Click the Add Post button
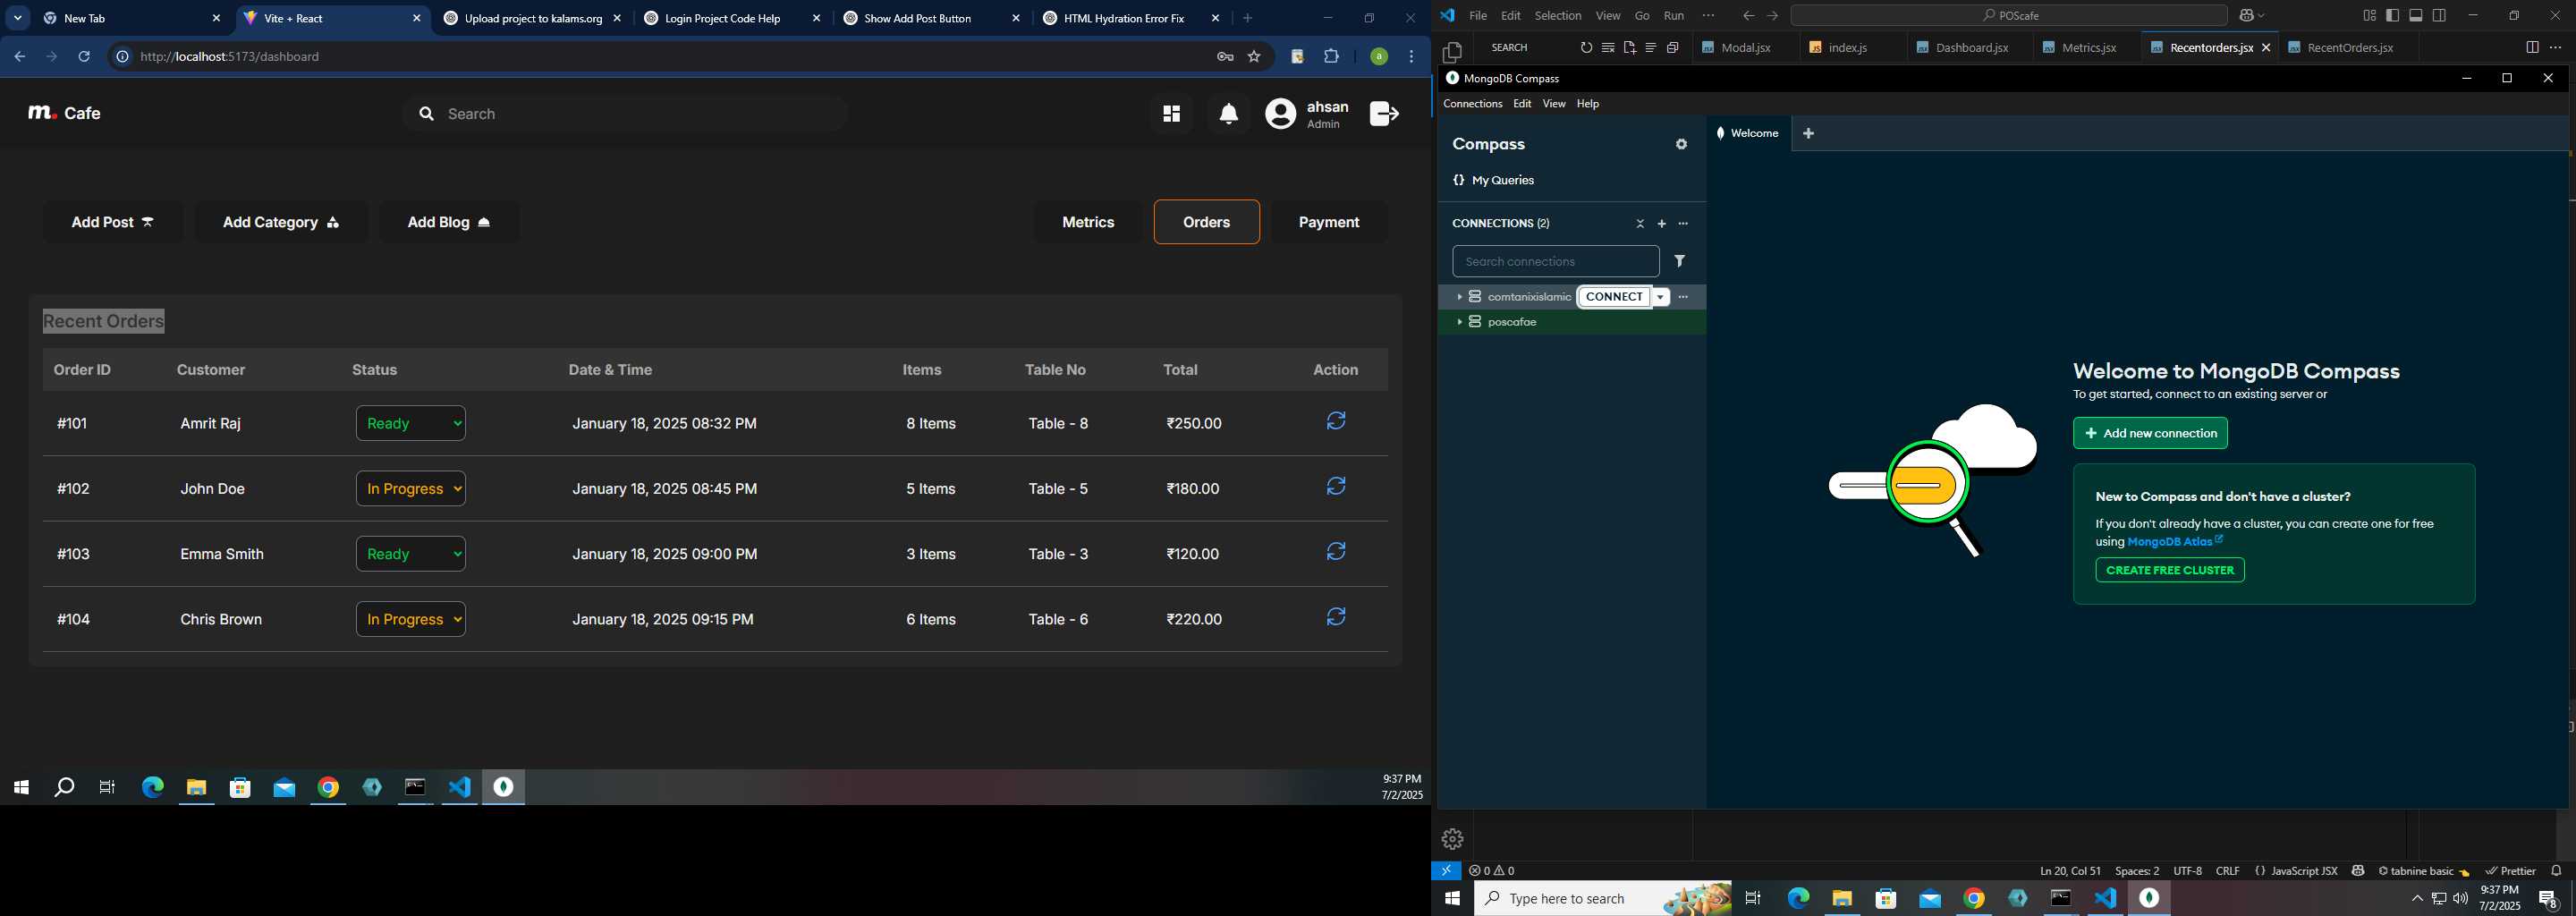This screenshot has width=2576, height=916. (x=113, y=222)
